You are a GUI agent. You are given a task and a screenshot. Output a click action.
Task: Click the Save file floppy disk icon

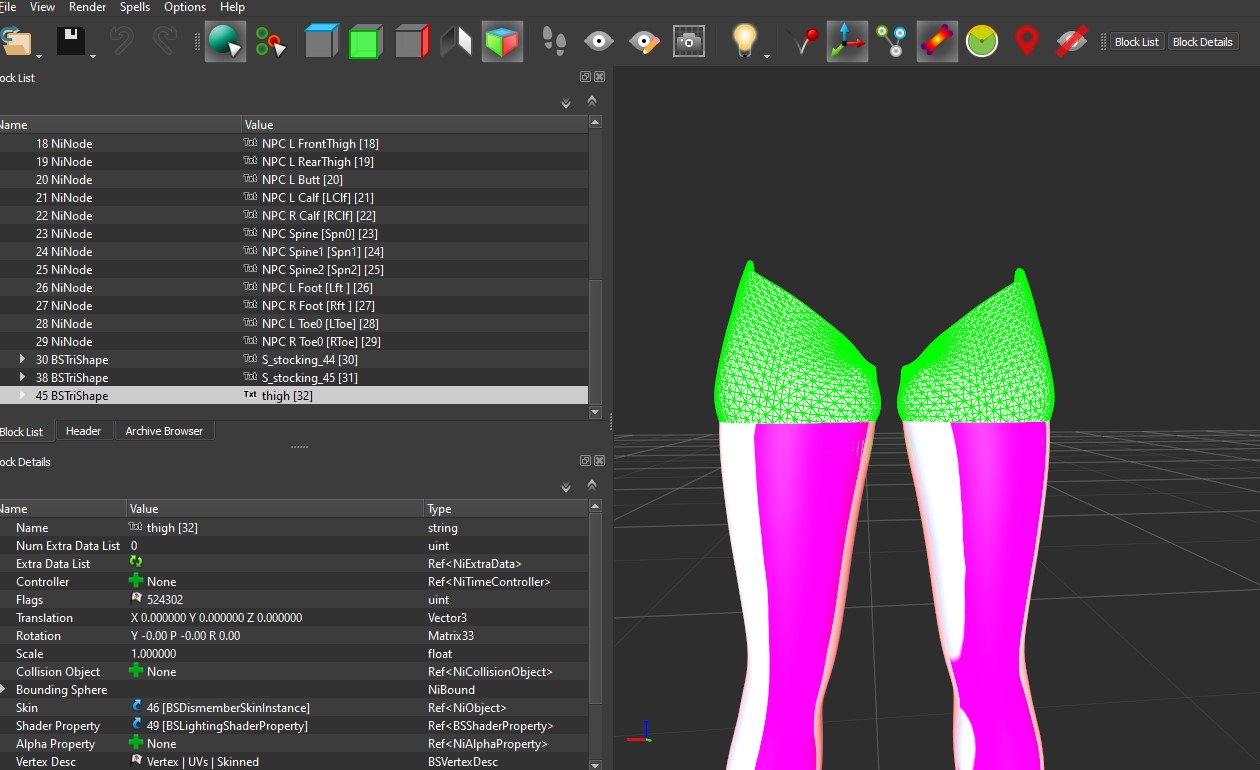click(x=70, y=41)
